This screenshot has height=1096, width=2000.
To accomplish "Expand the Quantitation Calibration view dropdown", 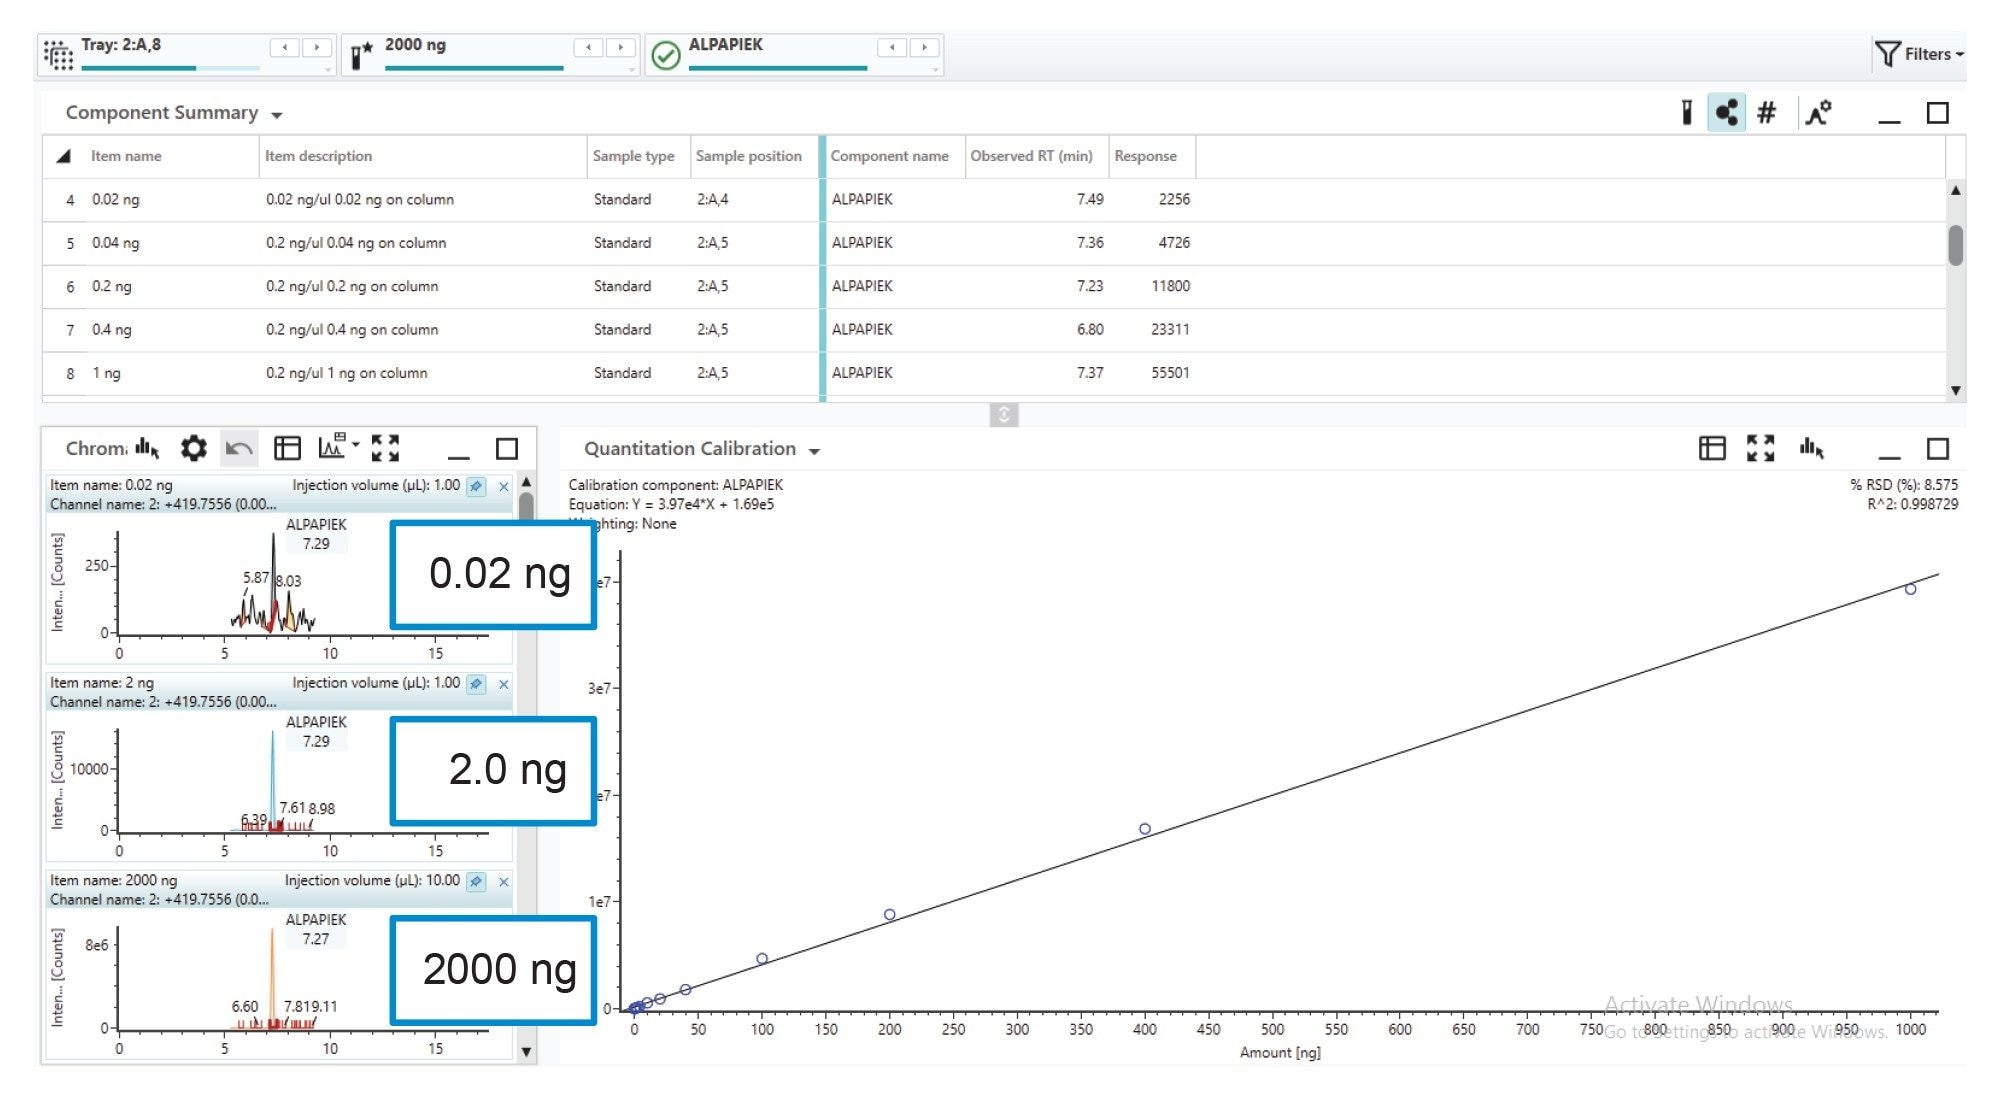I will point(815,452).
